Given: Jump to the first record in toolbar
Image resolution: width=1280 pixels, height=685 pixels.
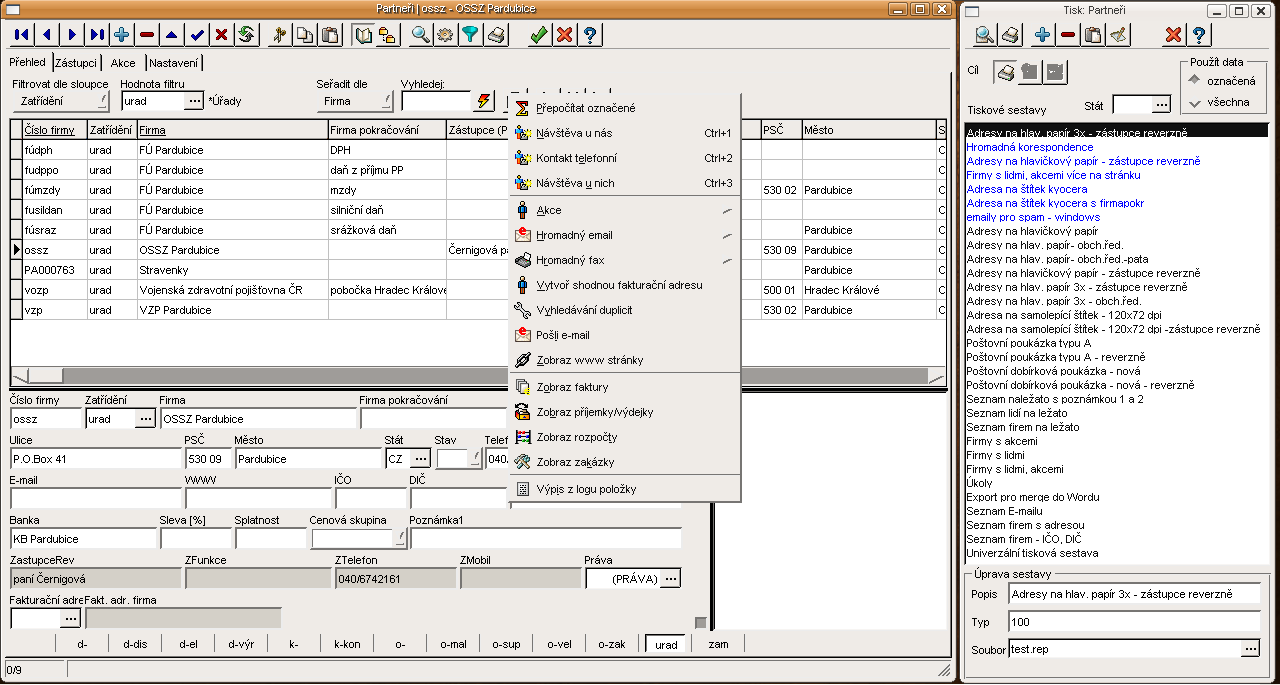Looking at the screenshot, I should [22, 35].
